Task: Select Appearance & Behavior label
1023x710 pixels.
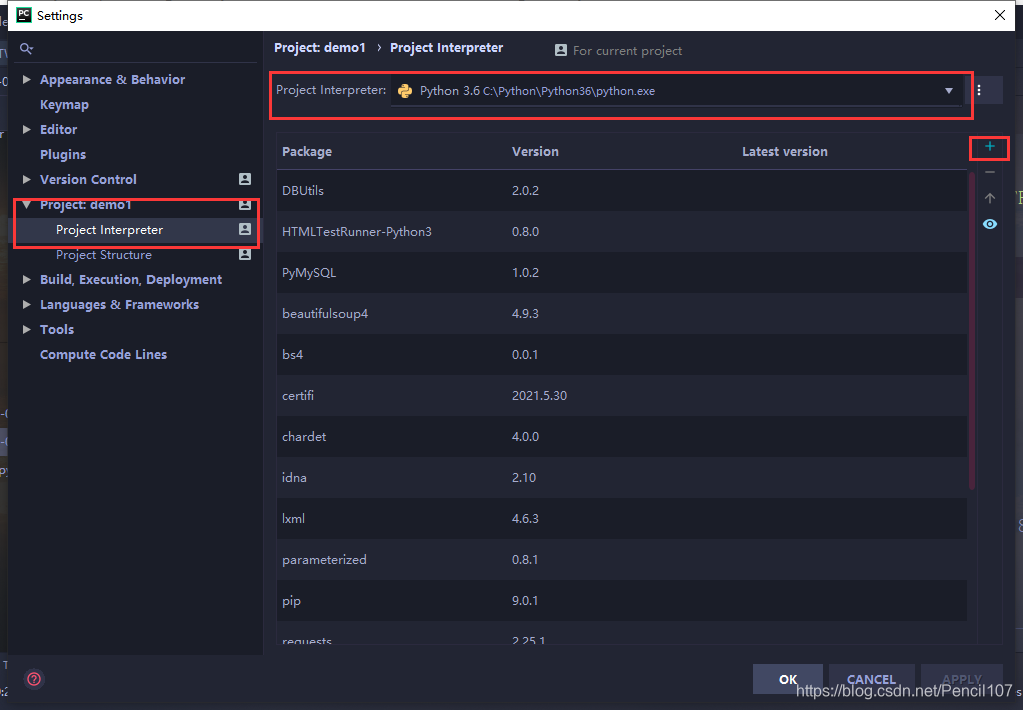Action: coord(112,80)
